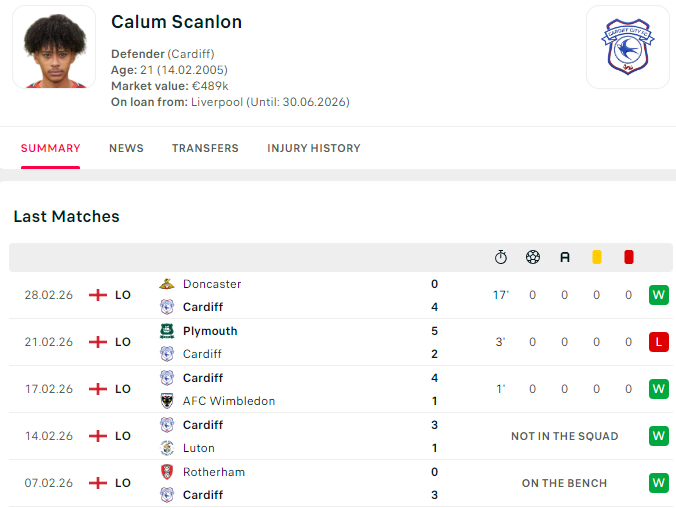Viewport: 676px width, 508px height.
Task: Click the Luton team badge
Action: pyautogui.click(x=167, y=448)
